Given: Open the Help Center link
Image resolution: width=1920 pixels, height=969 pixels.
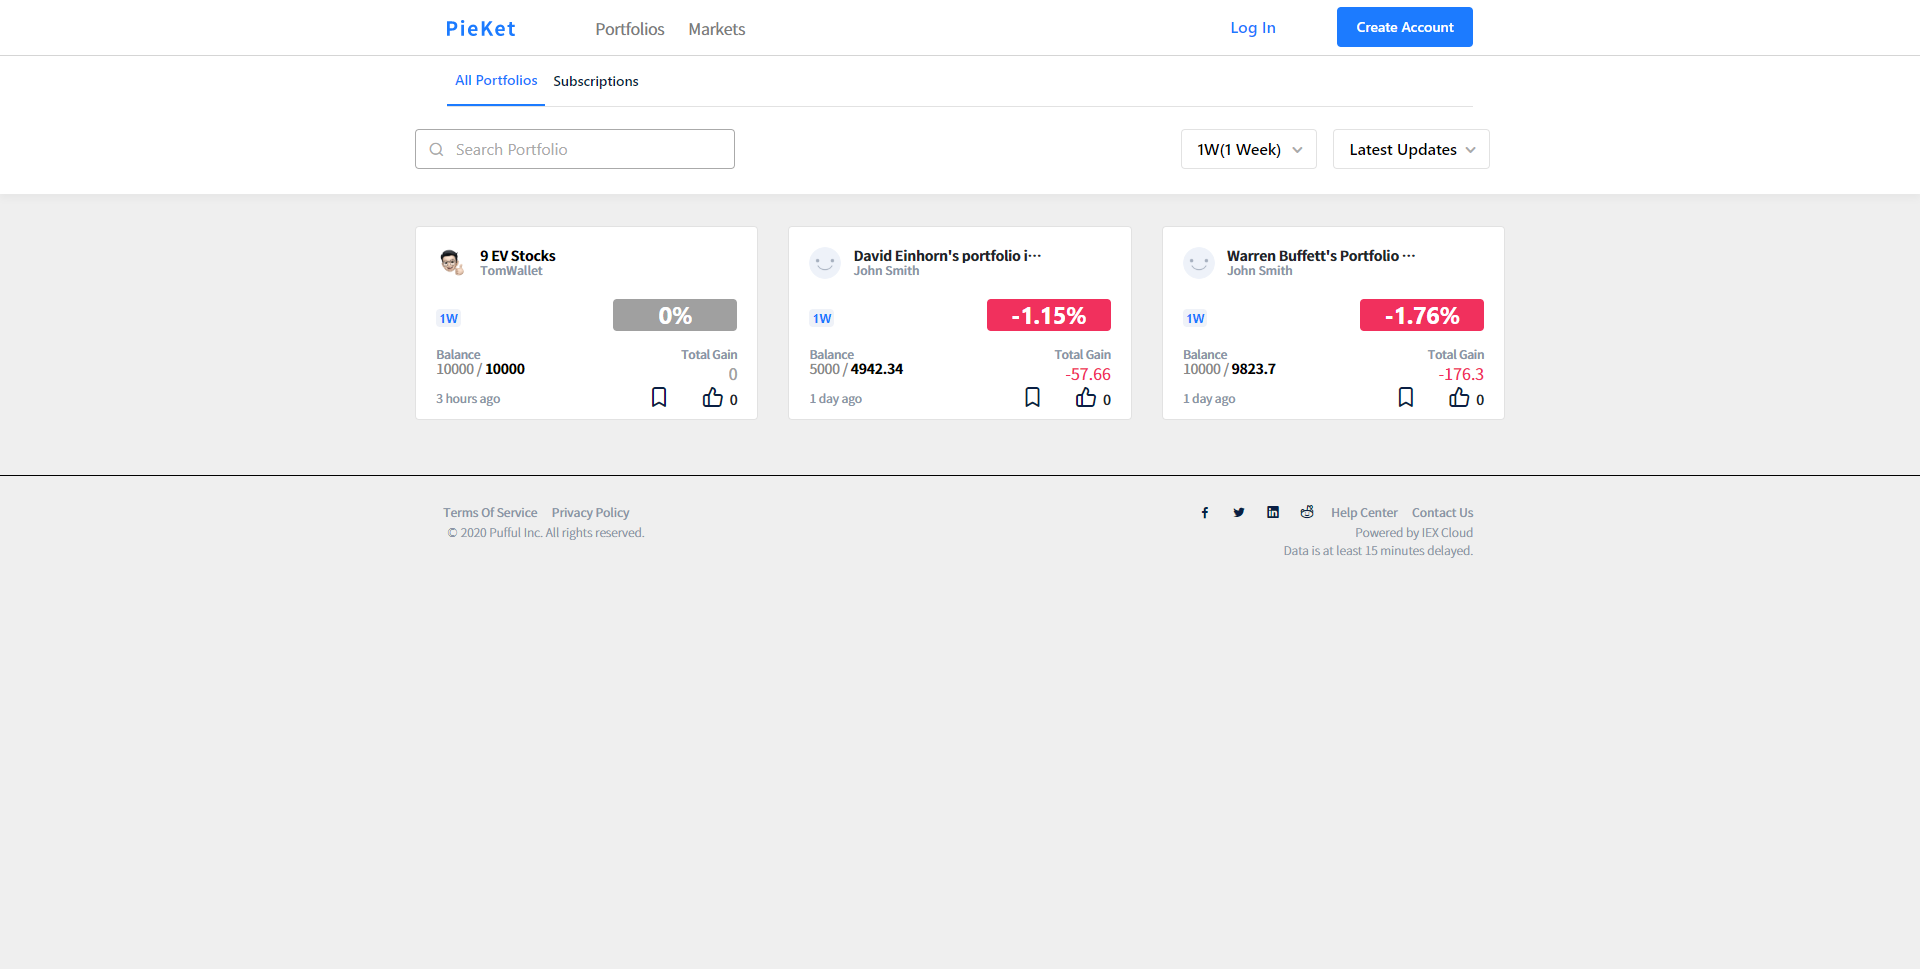Looking at the screenshot, I should point(1364,513).
